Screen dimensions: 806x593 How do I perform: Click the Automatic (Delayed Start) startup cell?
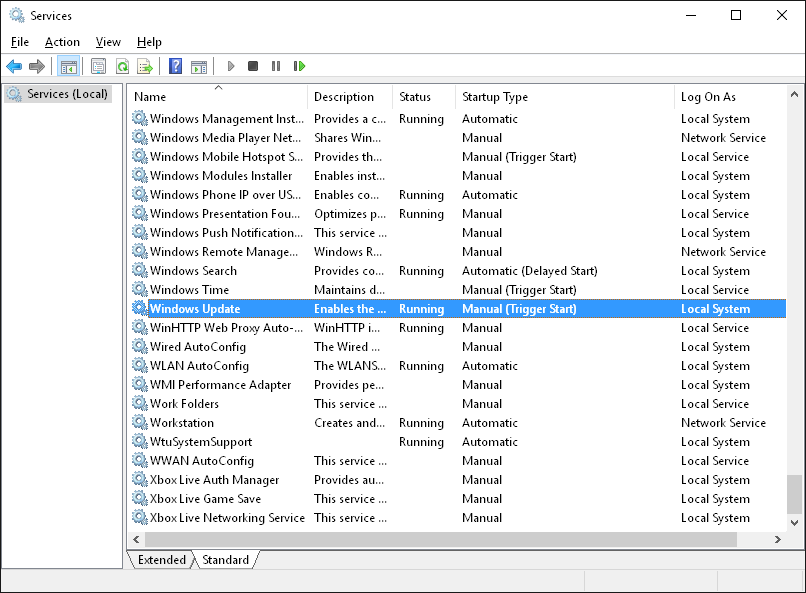point(529,271)
